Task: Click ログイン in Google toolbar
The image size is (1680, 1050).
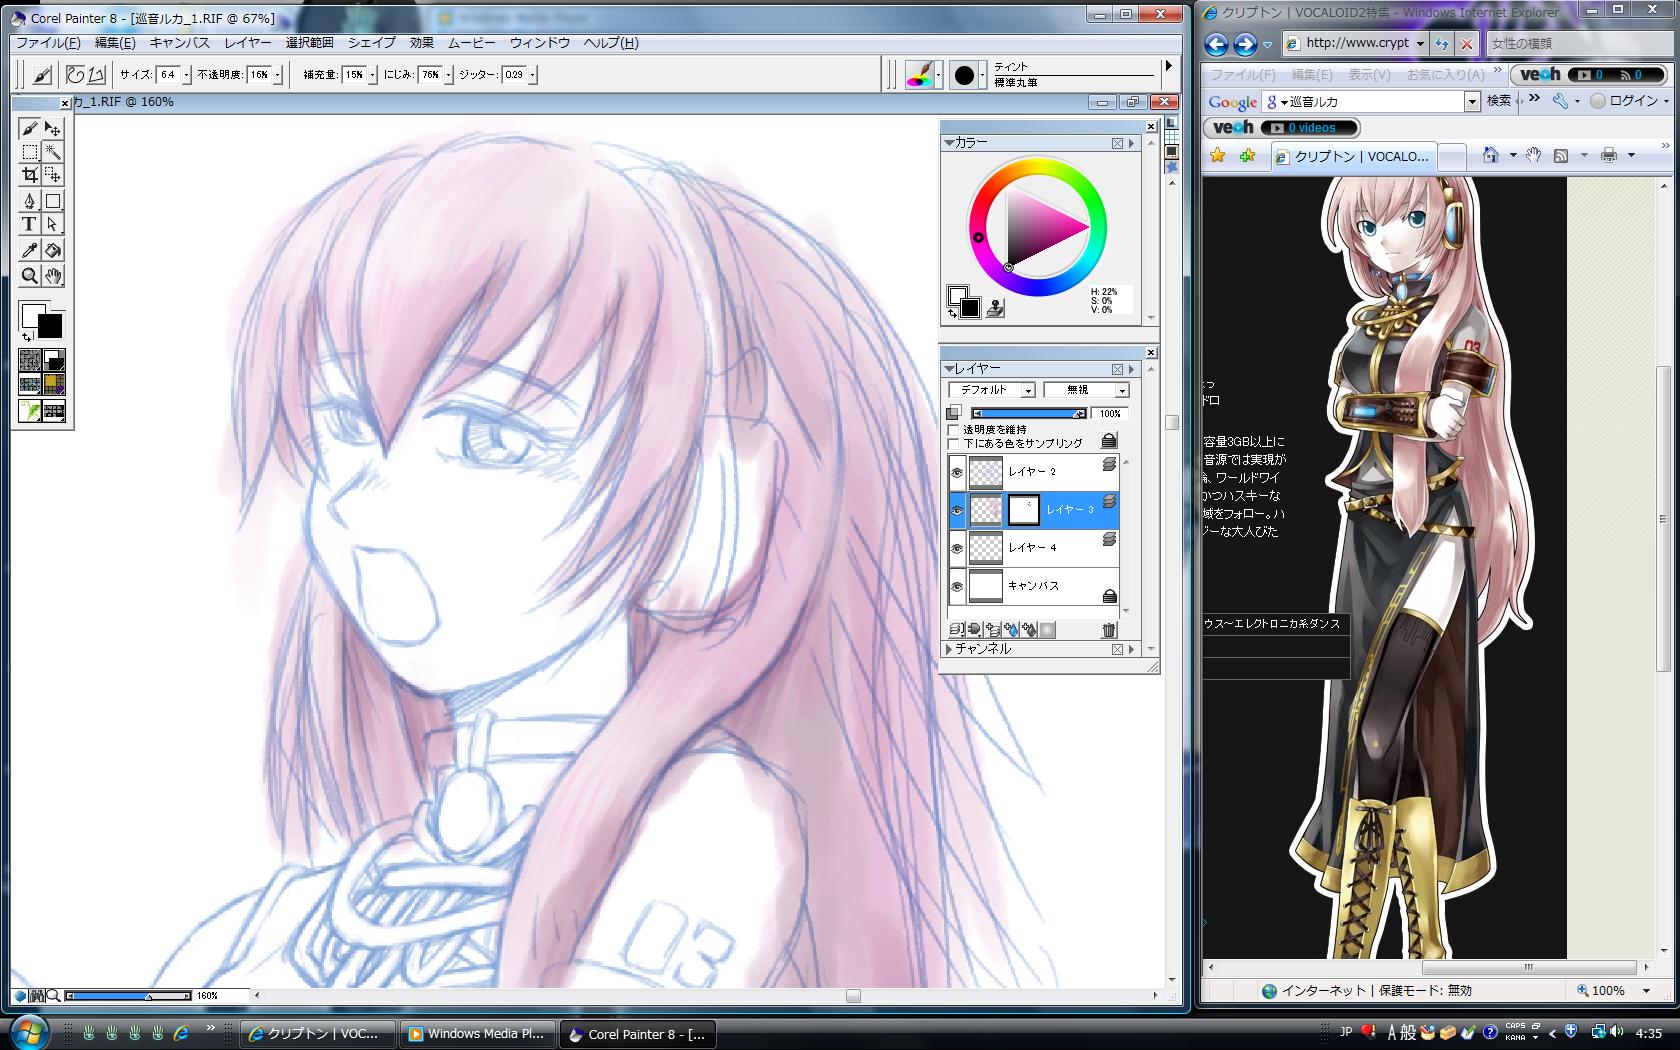Action: click(x=1626, y=101)
